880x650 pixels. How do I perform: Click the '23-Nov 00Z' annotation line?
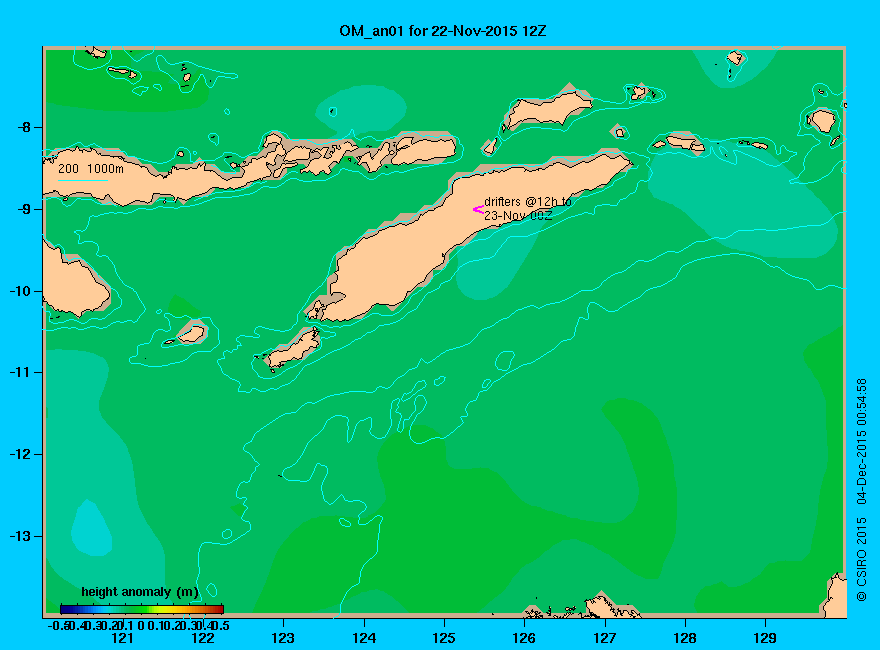coord(518,216)
